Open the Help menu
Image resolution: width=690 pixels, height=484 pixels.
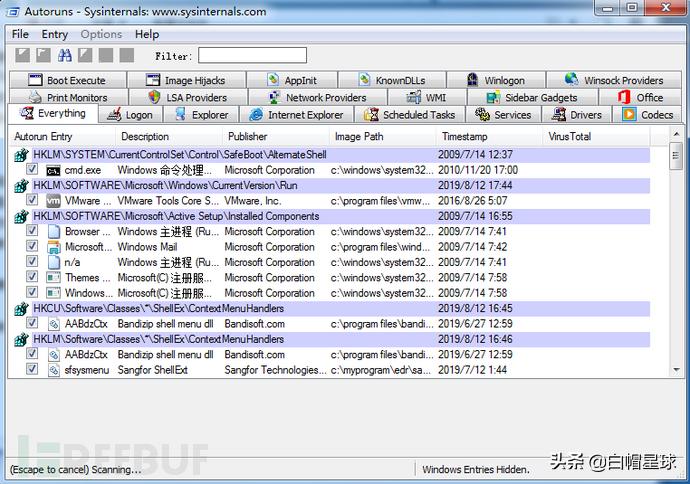pos(147,34)
